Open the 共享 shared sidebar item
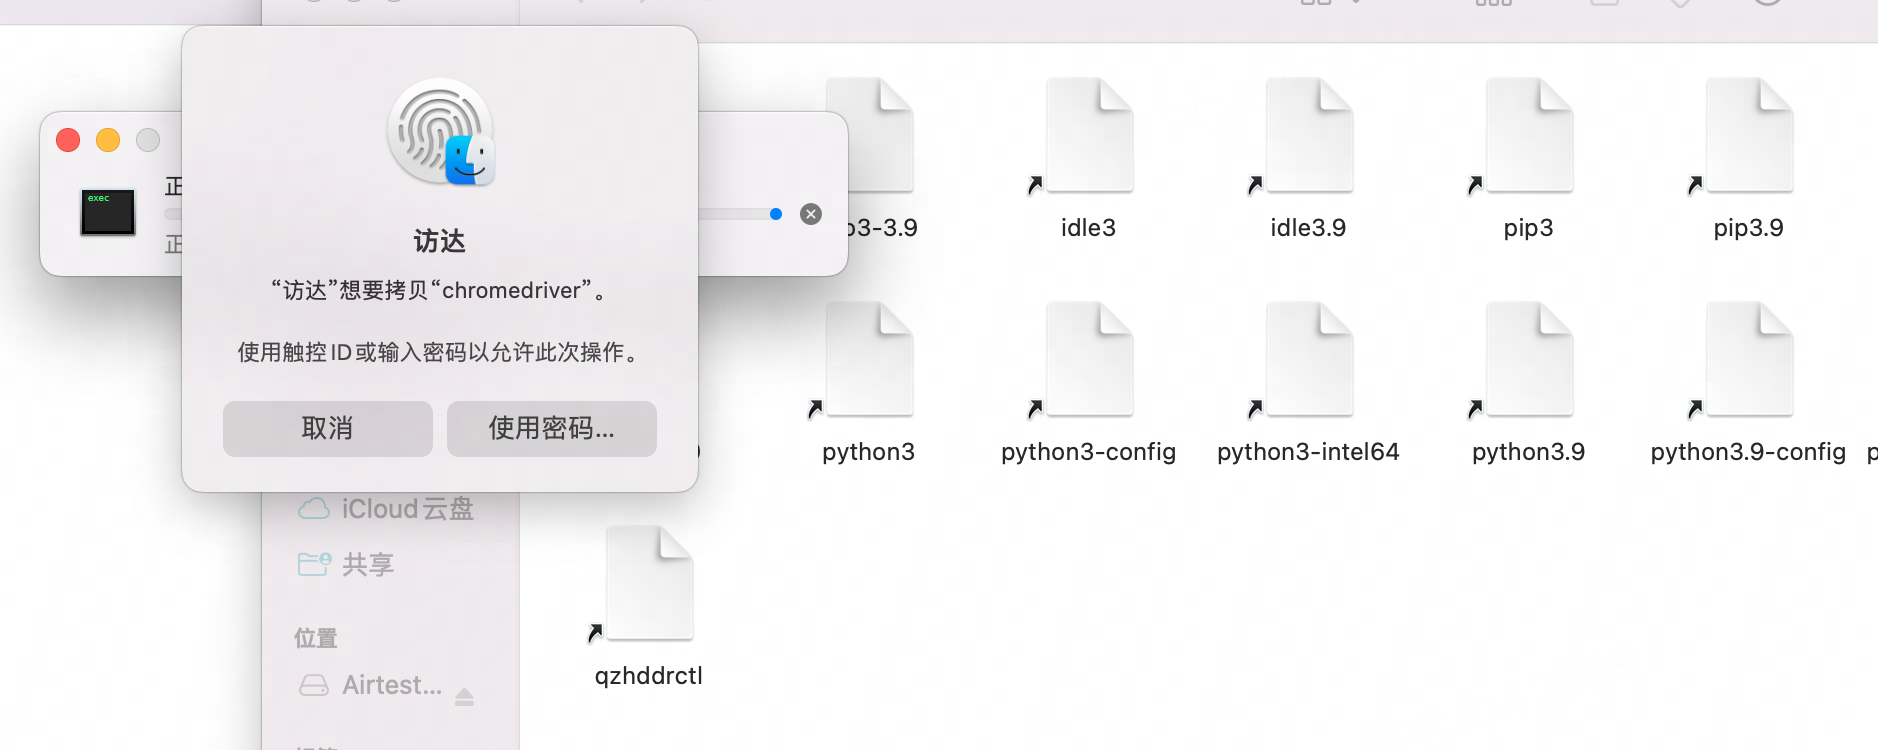Image resolution: width=1878 pixels, height=750 pixels. tap(367, 565)
